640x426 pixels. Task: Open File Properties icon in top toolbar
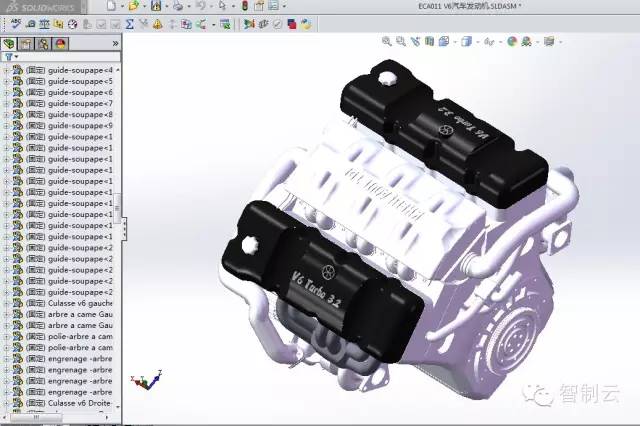click(259, 6)
